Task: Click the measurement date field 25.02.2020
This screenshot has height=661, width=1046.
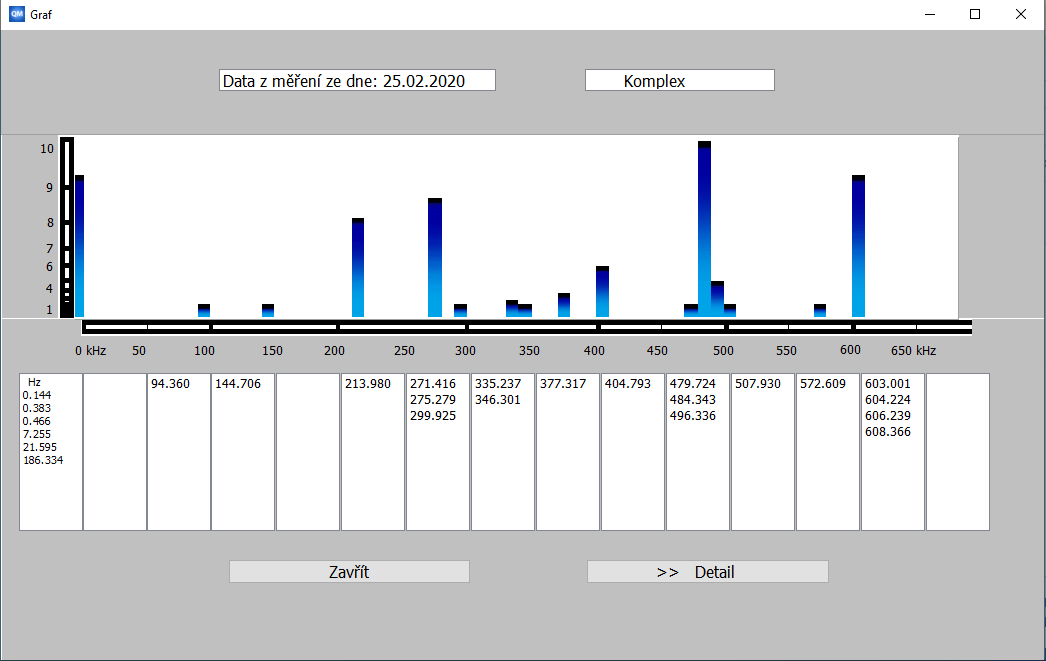Action: (357, 81)
